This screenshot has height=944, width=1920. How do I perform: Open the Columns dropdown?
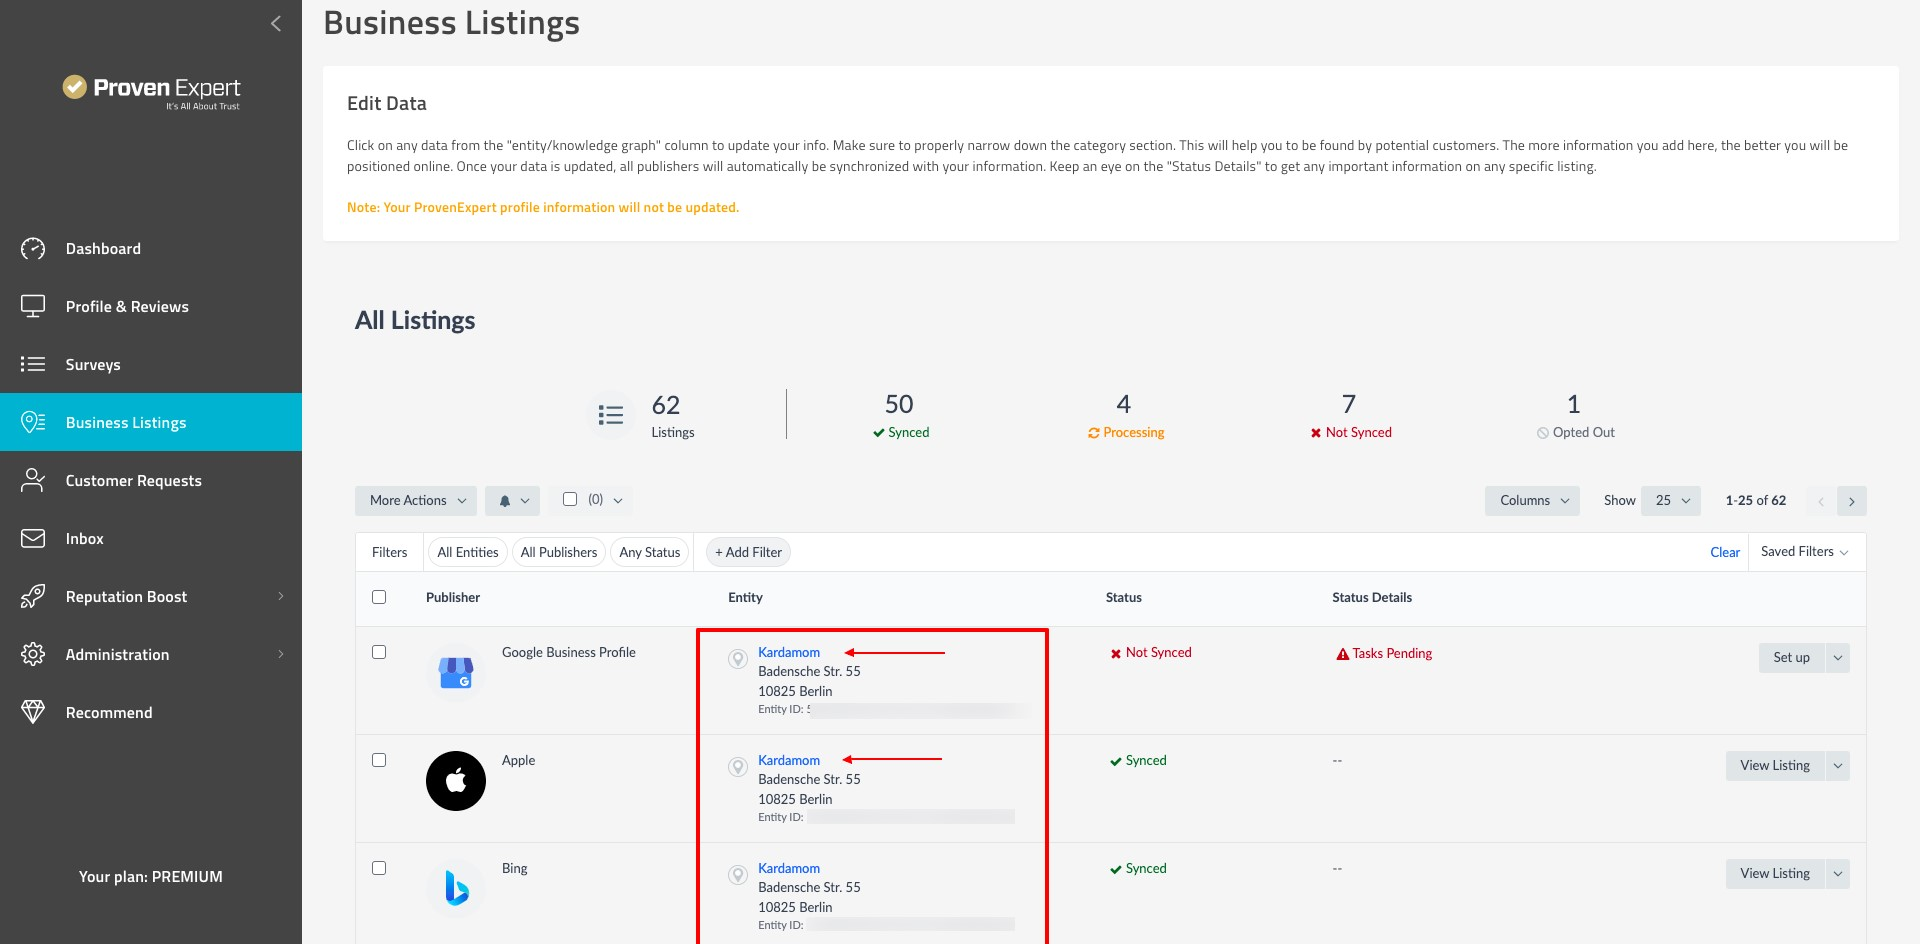(x=1532, y=501)
